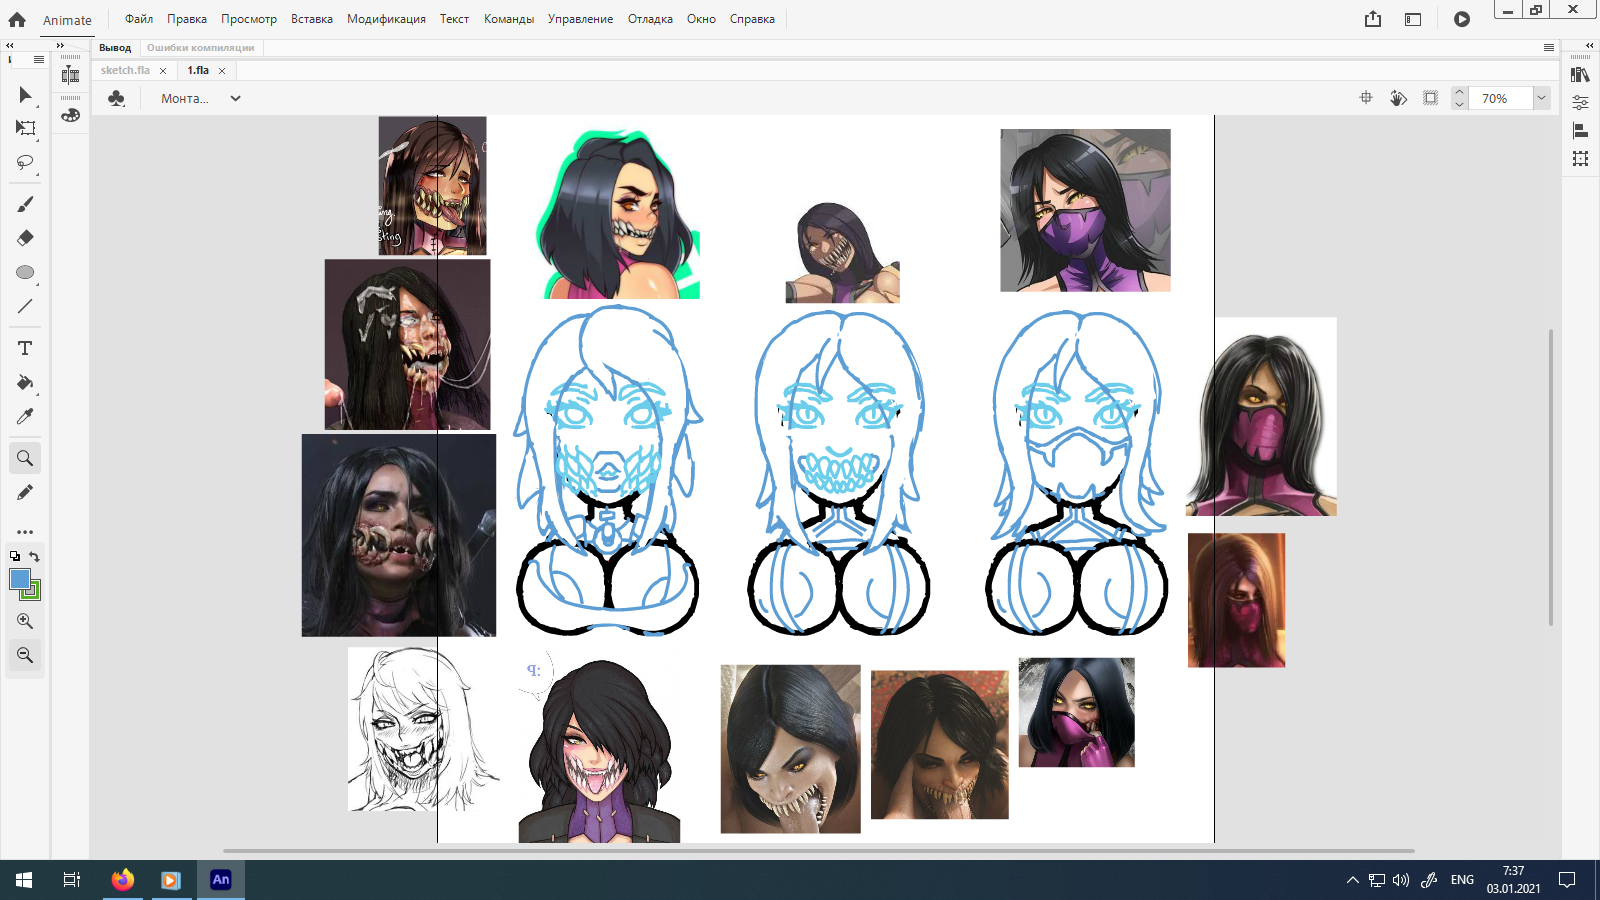Select the Brush tool

tap(25, 204)
